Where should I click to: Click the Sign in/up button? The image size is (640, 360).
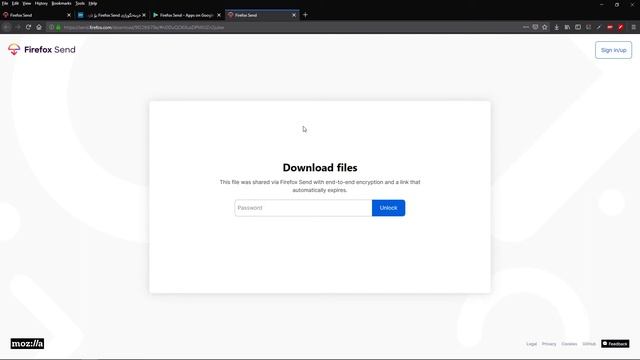pyautogui.click(x=613, y=50)
